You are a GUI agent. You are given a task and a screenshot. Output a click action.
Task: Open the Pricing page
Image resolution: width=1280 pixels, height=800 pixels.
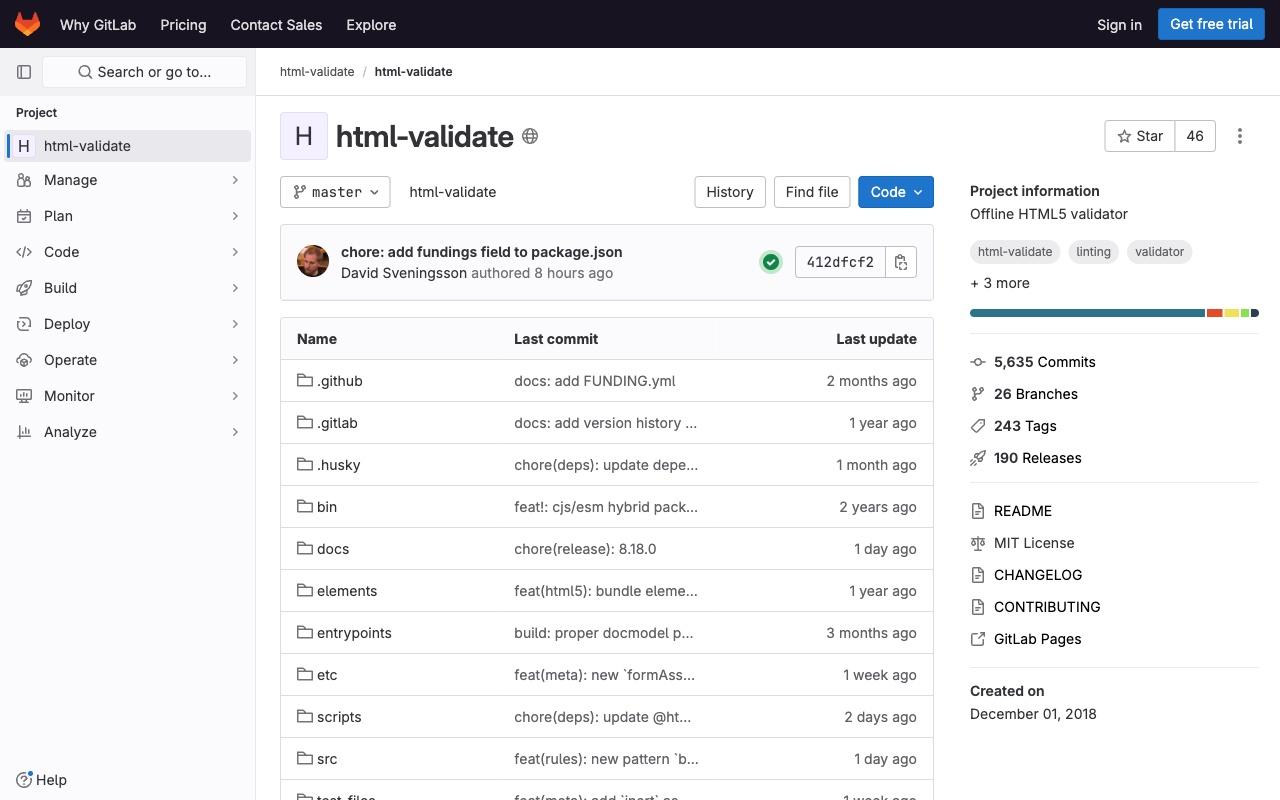[x=183, y=24]
